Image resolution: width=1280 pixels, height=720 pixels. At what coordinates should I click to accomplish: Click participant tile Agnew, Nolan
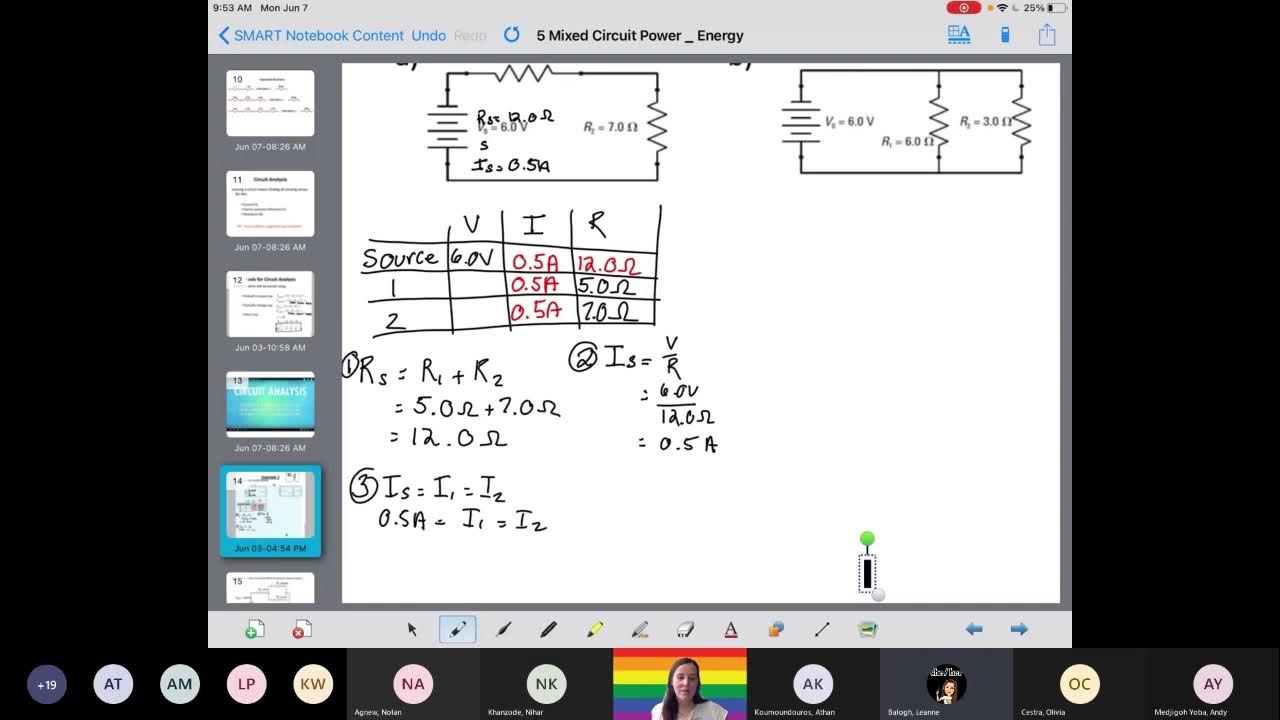[x=413, y=684]
